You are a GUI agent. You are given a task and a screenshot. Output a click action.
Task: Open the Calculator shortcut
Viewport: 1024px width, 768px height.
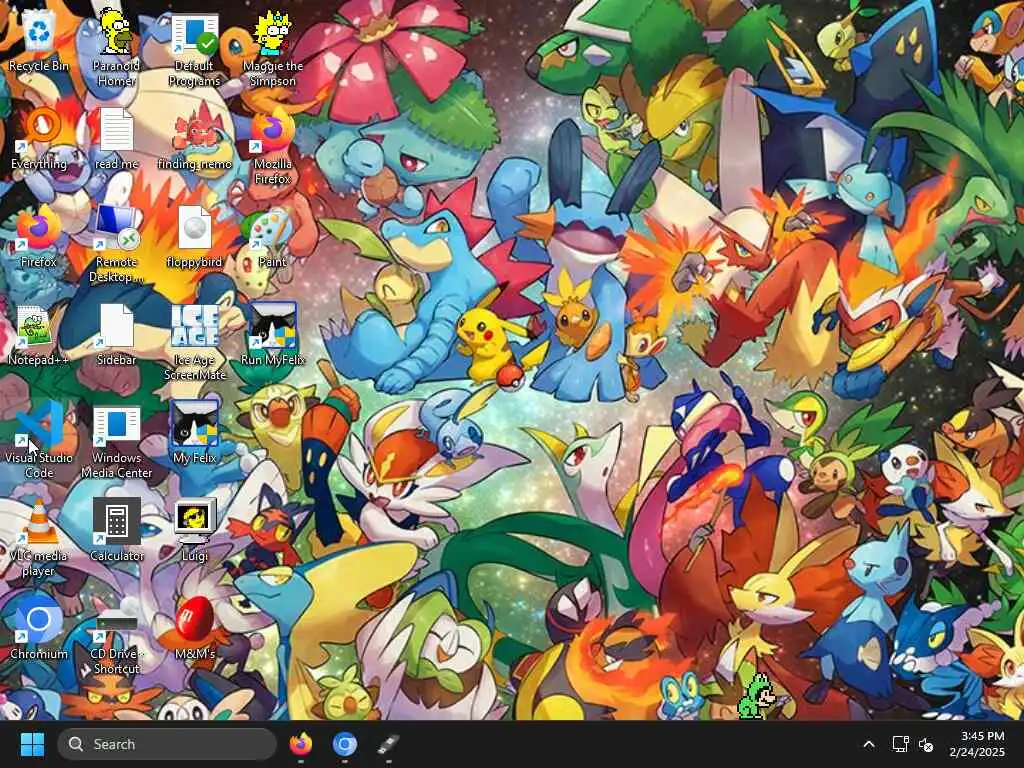click(116, 530)
